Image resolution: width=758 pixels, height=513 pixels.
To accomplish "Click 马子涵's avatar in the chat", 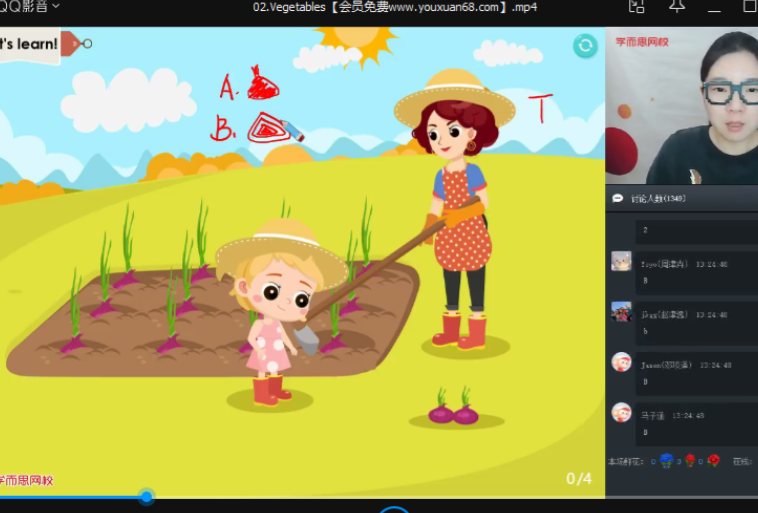I will pyautogui.click(x=621, y=412).
